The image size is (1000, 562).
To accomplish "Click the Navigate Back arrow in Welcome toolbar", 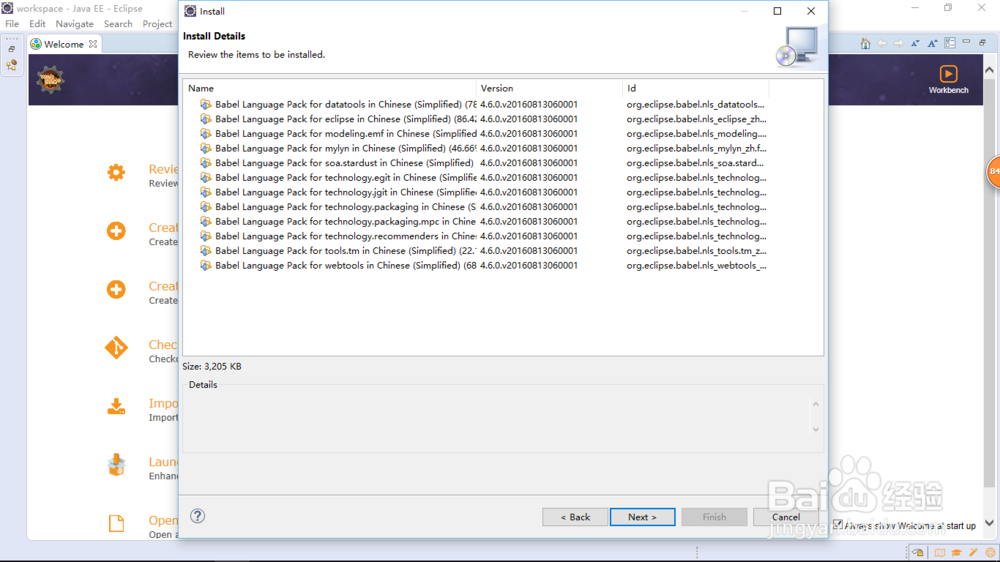I will (x=882, y=43).
